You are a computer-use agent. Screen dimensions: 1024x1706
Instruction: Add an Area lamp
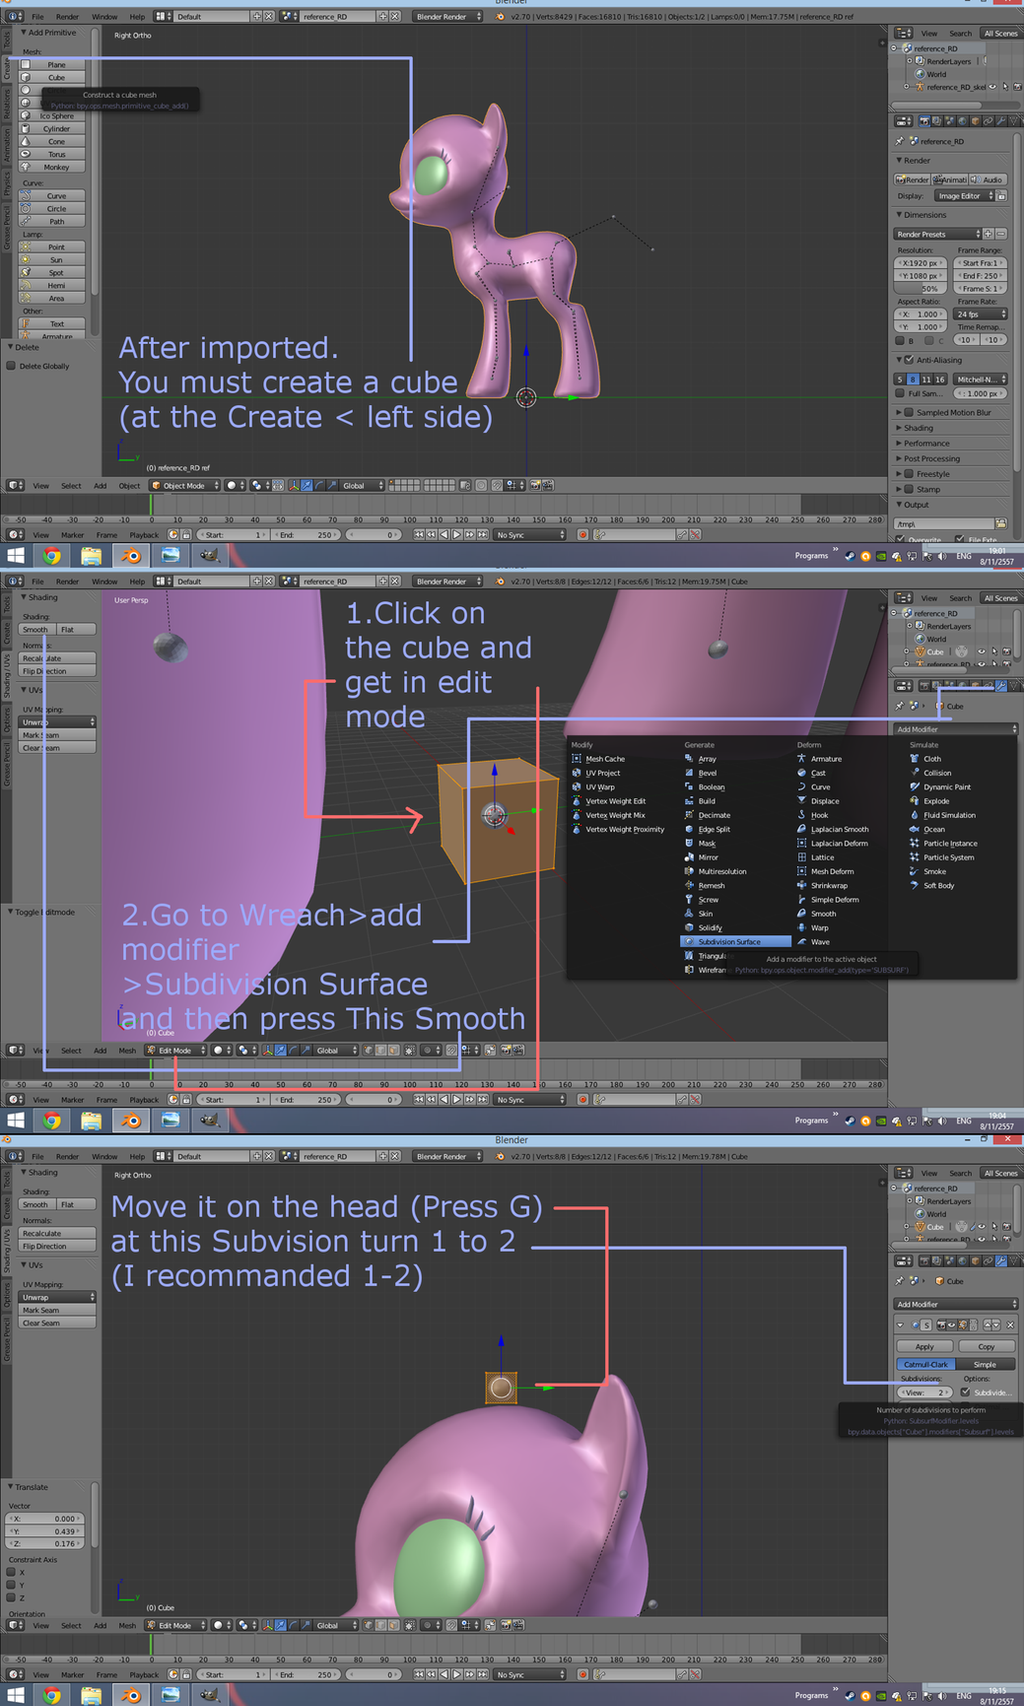(53, 298)
